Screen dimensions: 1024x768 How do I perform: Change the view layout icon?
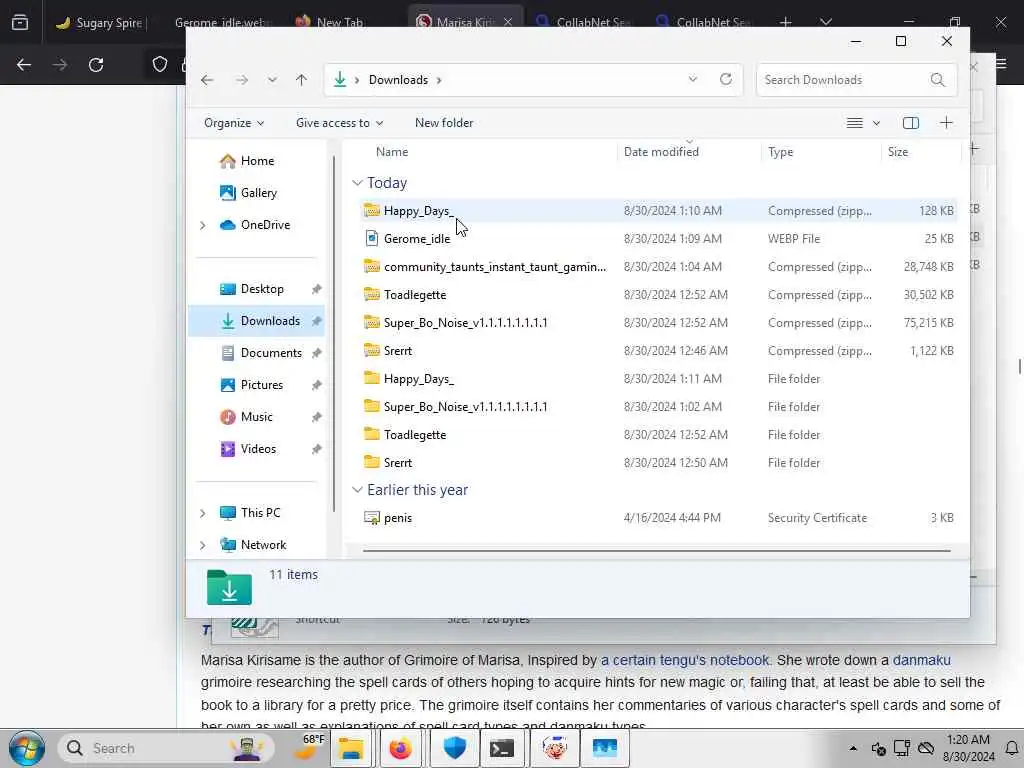click(x=854, y=123)
